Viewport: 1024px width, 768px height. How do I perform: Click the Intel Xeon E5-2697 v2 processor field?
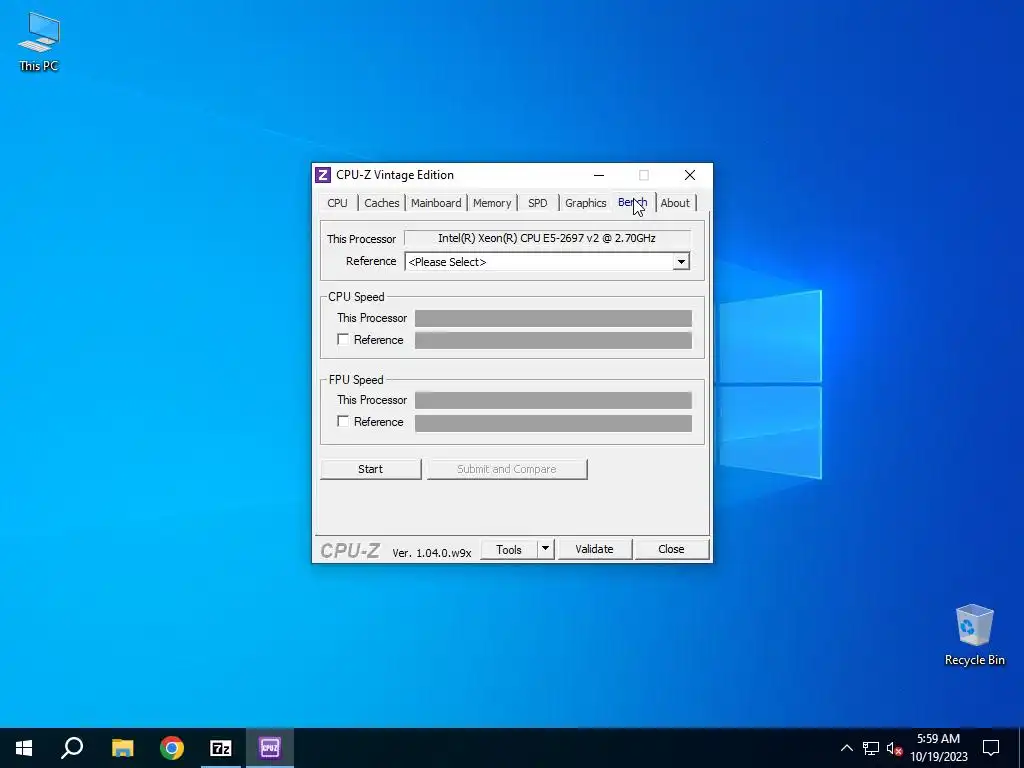547,238
